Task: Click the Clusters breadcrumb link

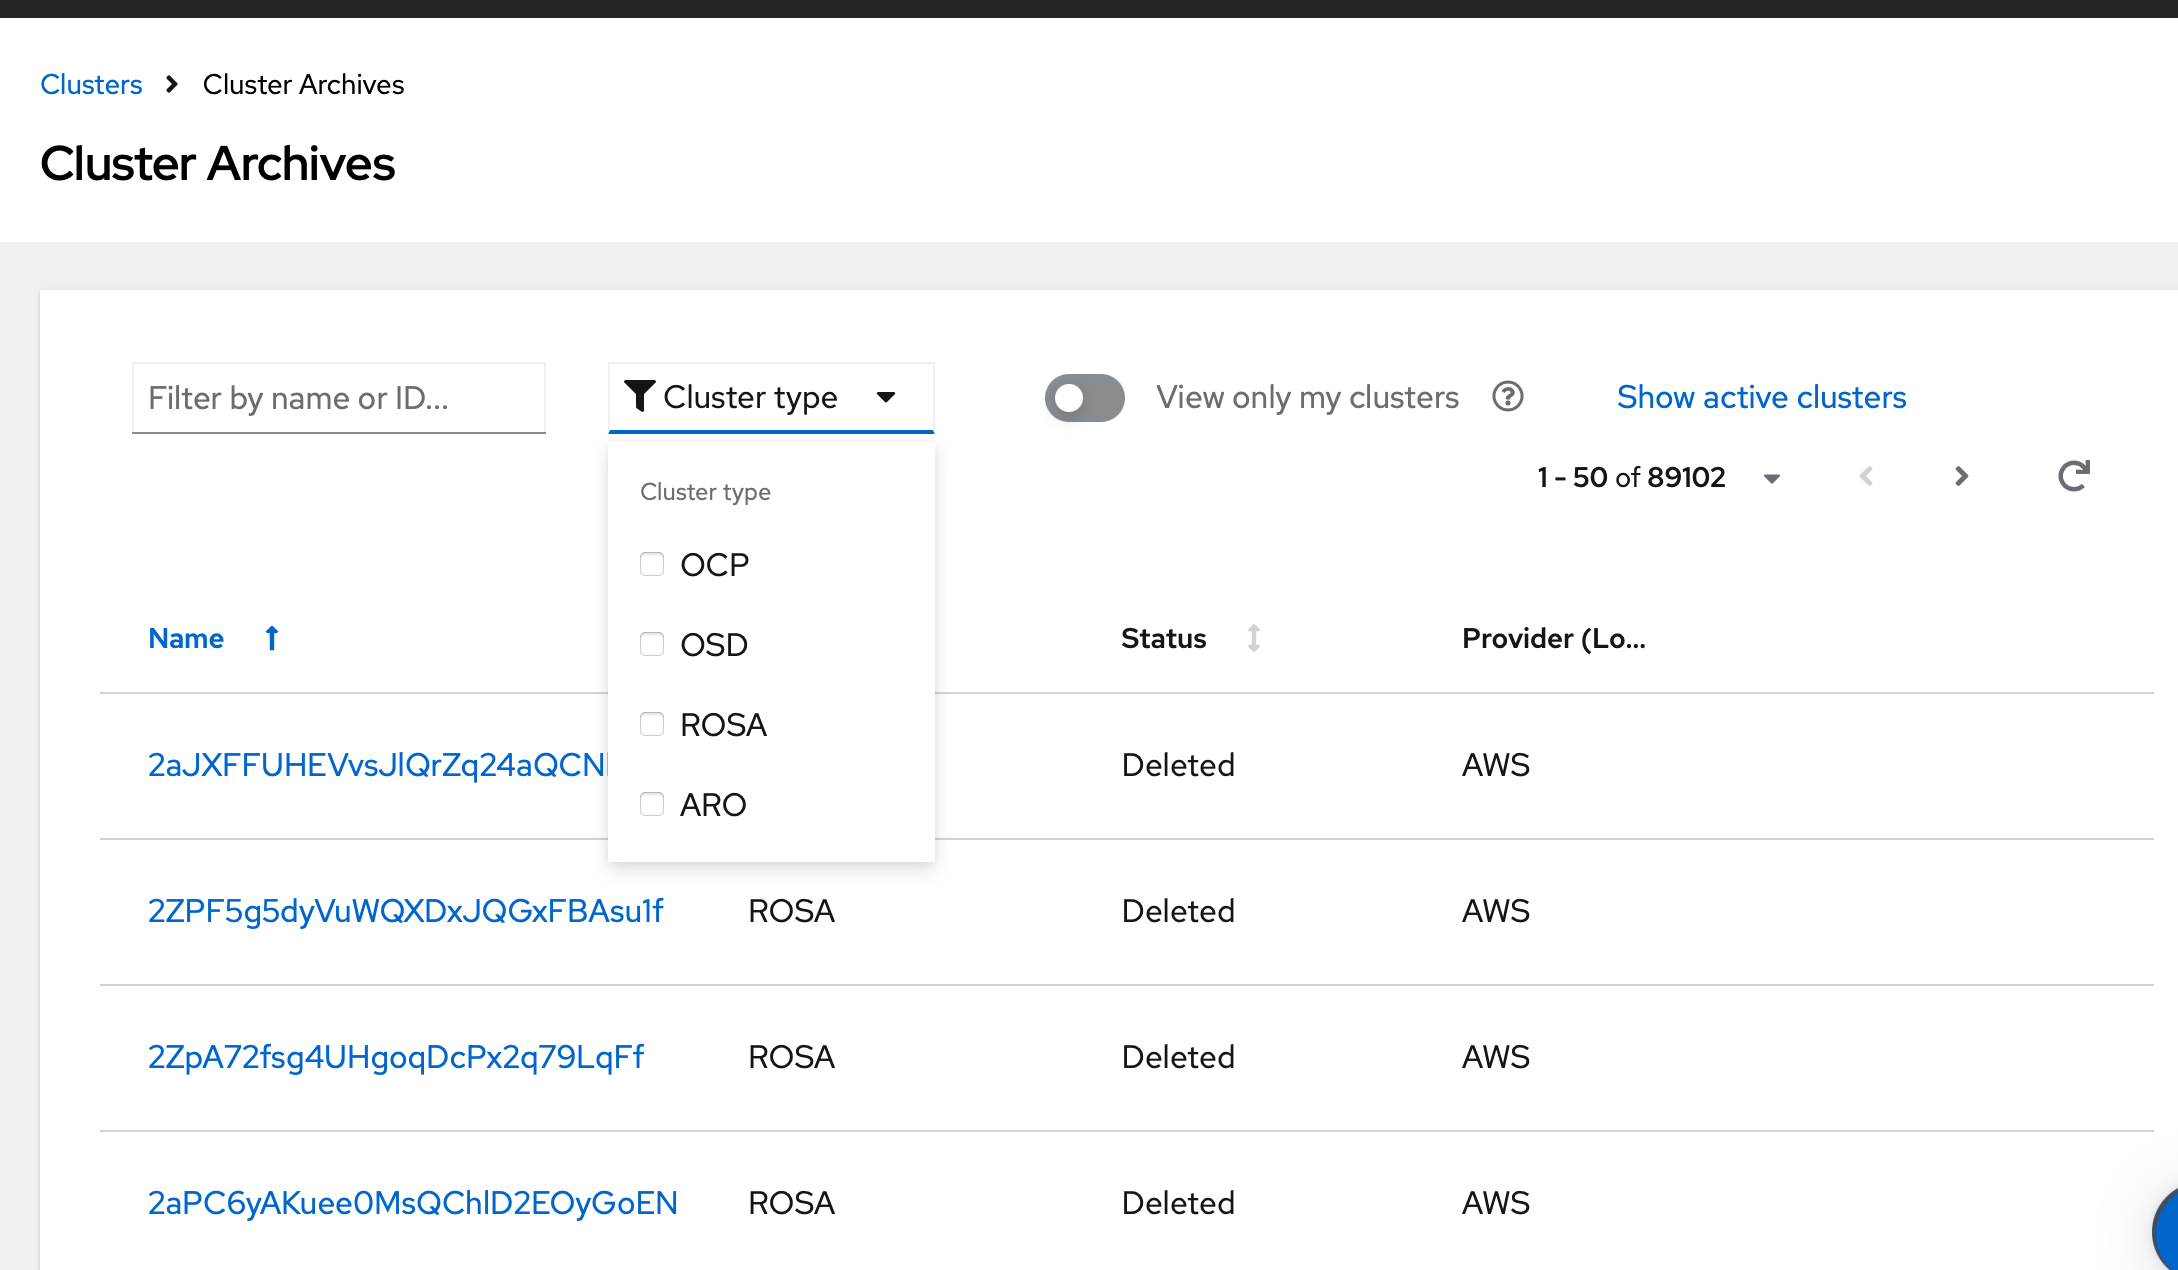Action: pos(91,84)
